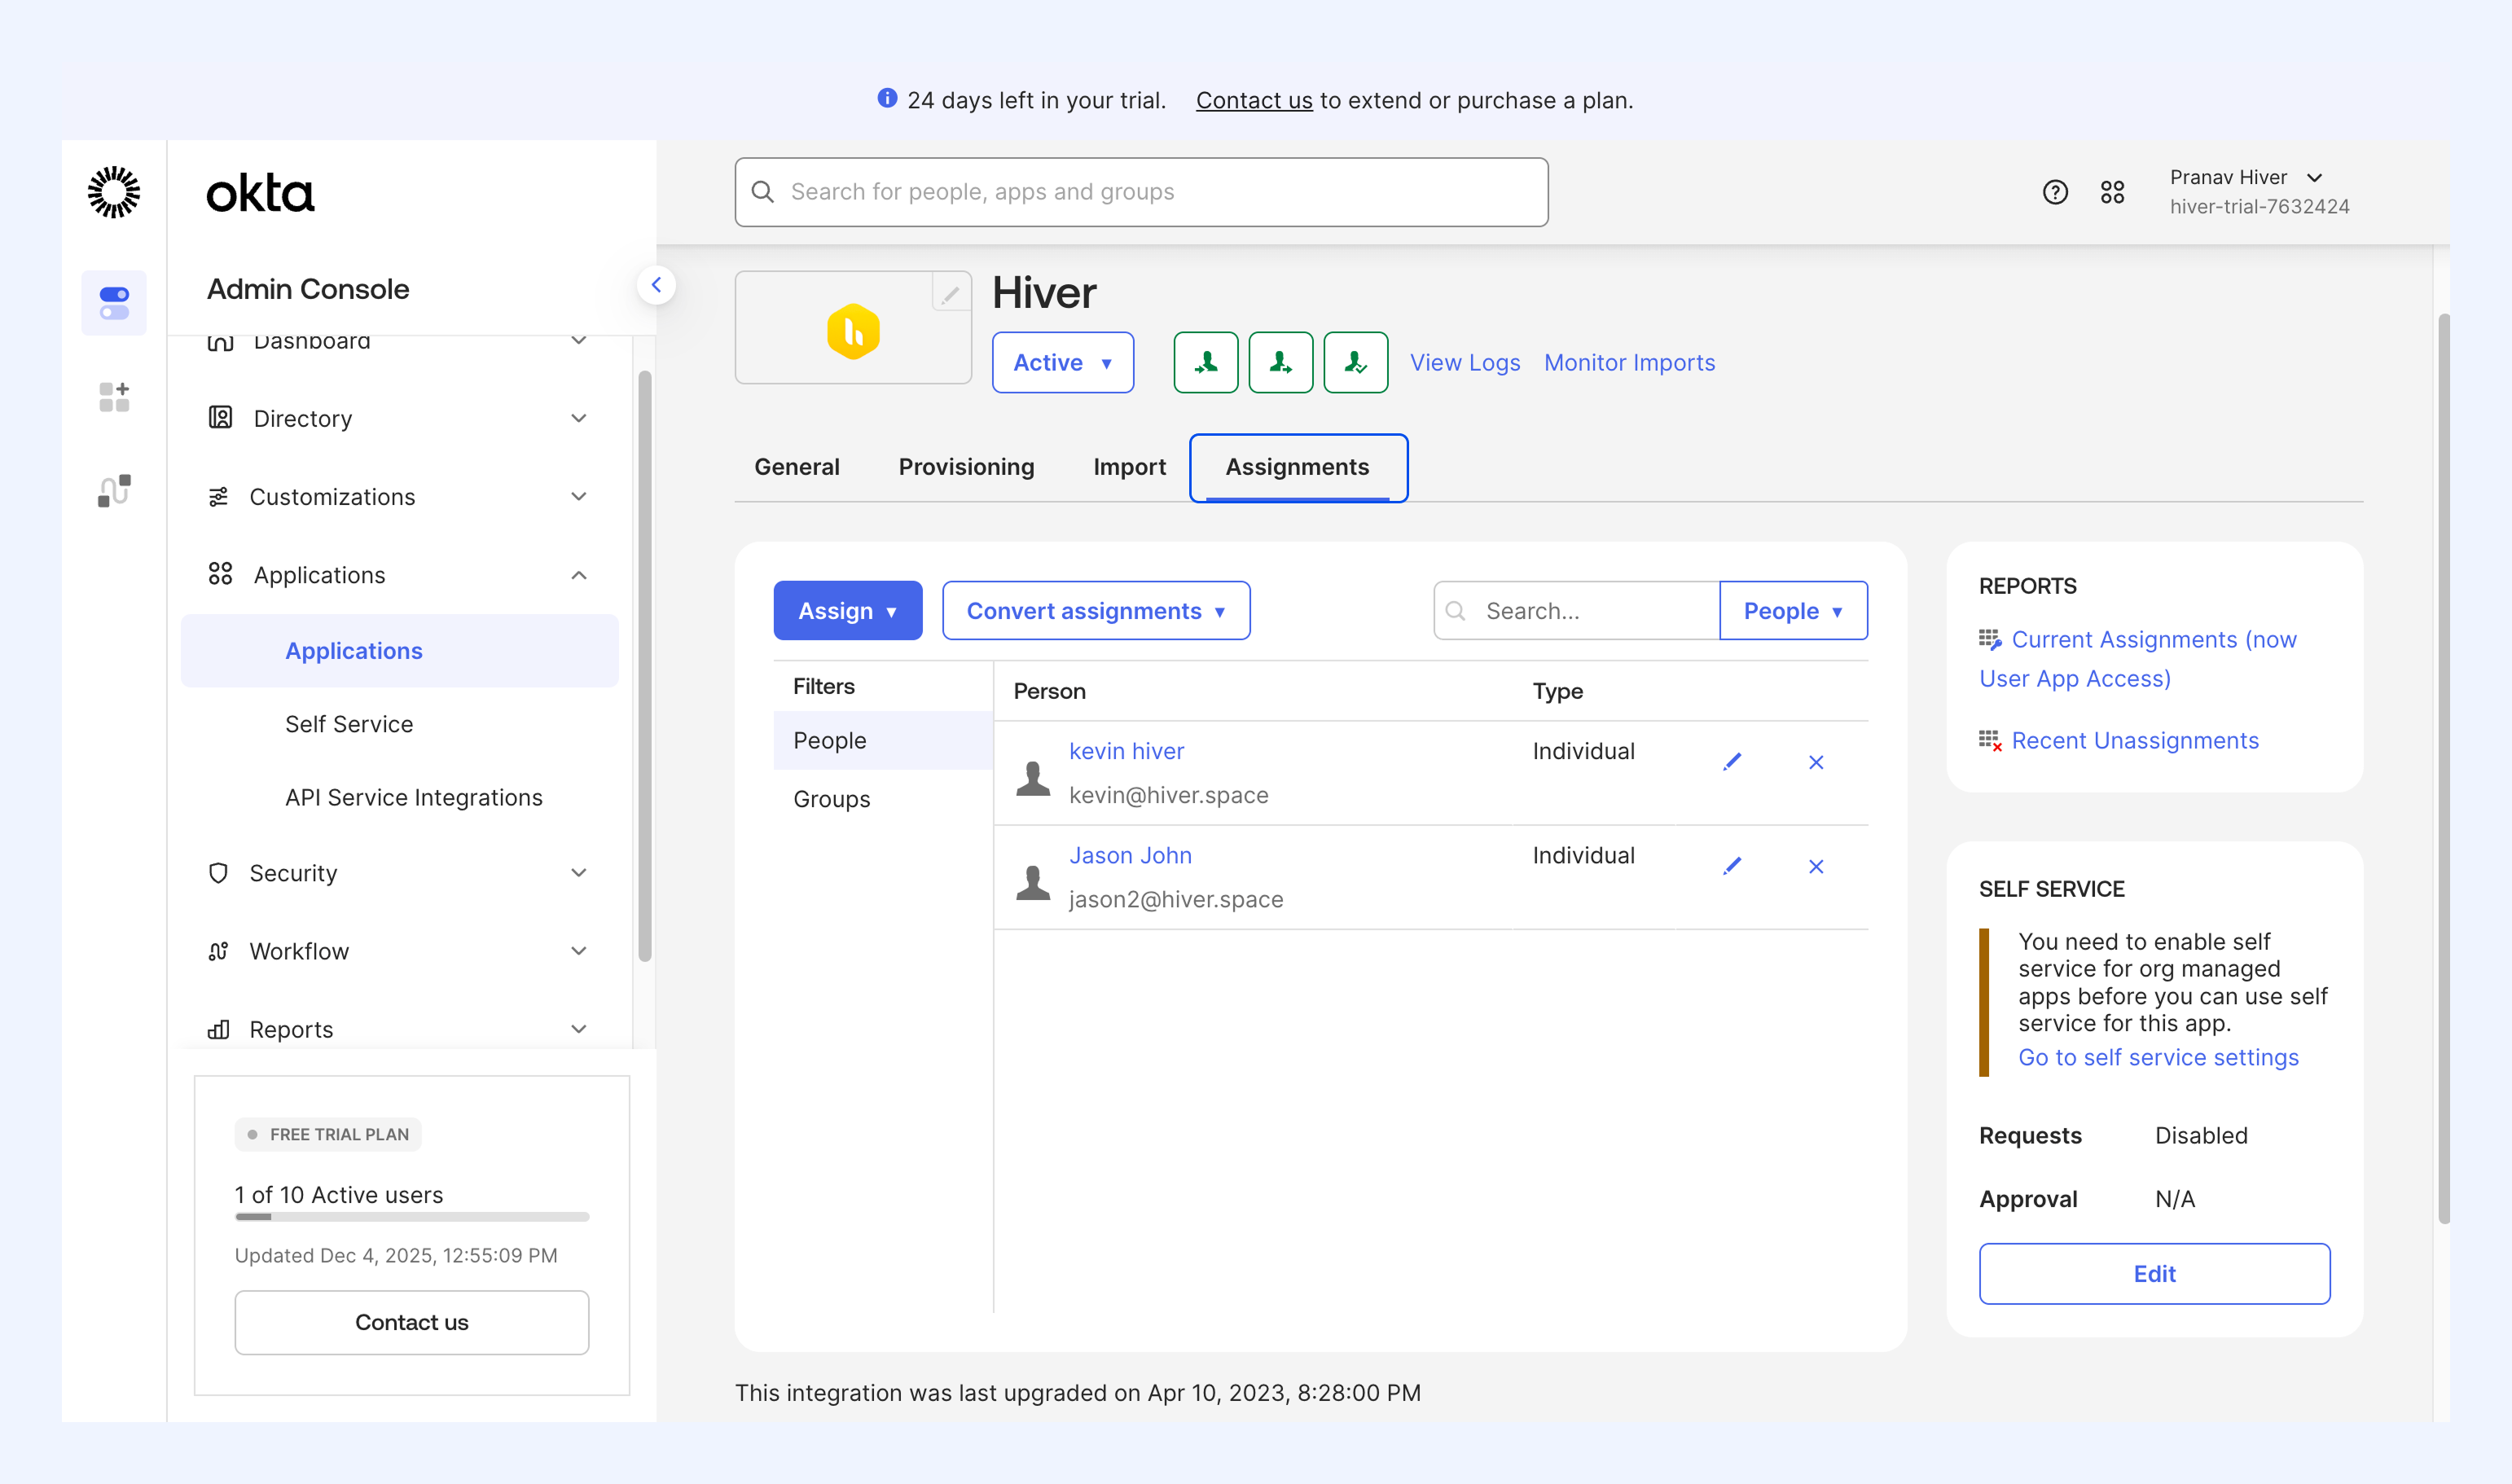The width and height of the screenshot is (2512, 1484).
Task: Click the trial info icon in banner
Action: 887,98
